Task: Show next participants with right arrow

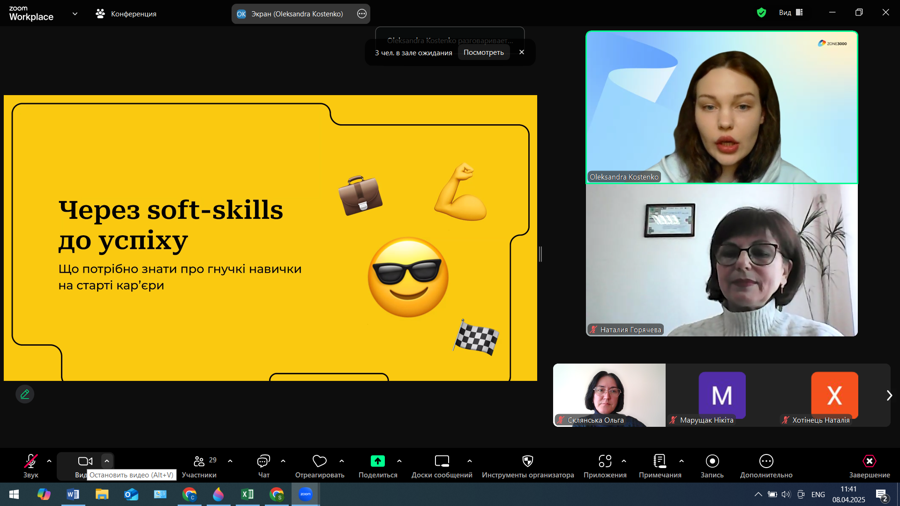Action: pos(889,395)
